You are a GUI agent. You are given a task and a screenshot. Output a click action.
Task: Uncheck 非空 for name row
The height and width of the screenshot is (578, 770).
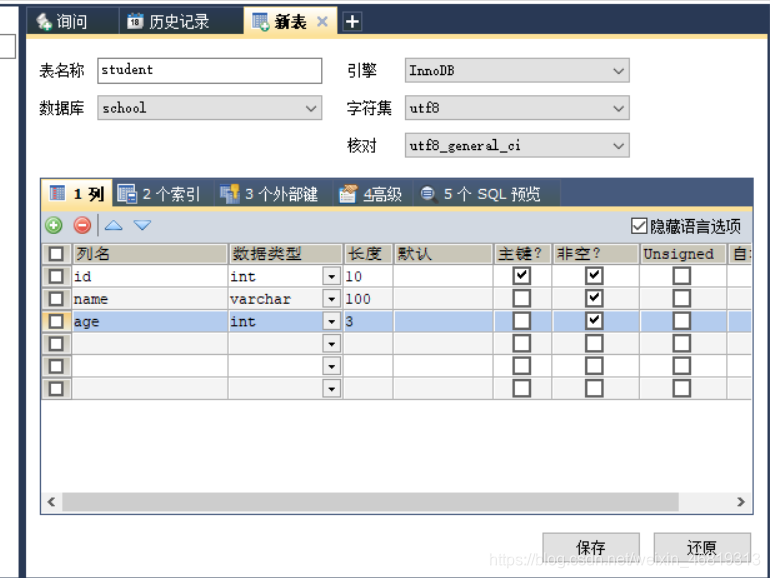click(594, 299)
